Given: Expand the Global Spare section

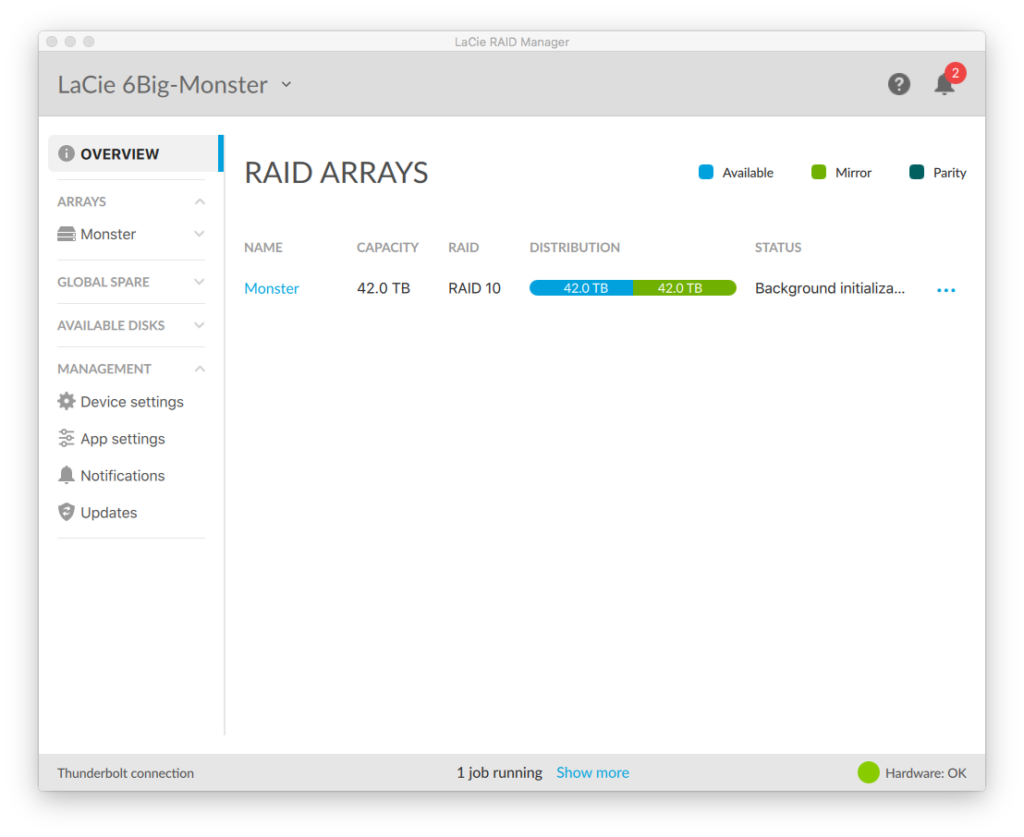Looking at the screenshot, I should (200, 282).
